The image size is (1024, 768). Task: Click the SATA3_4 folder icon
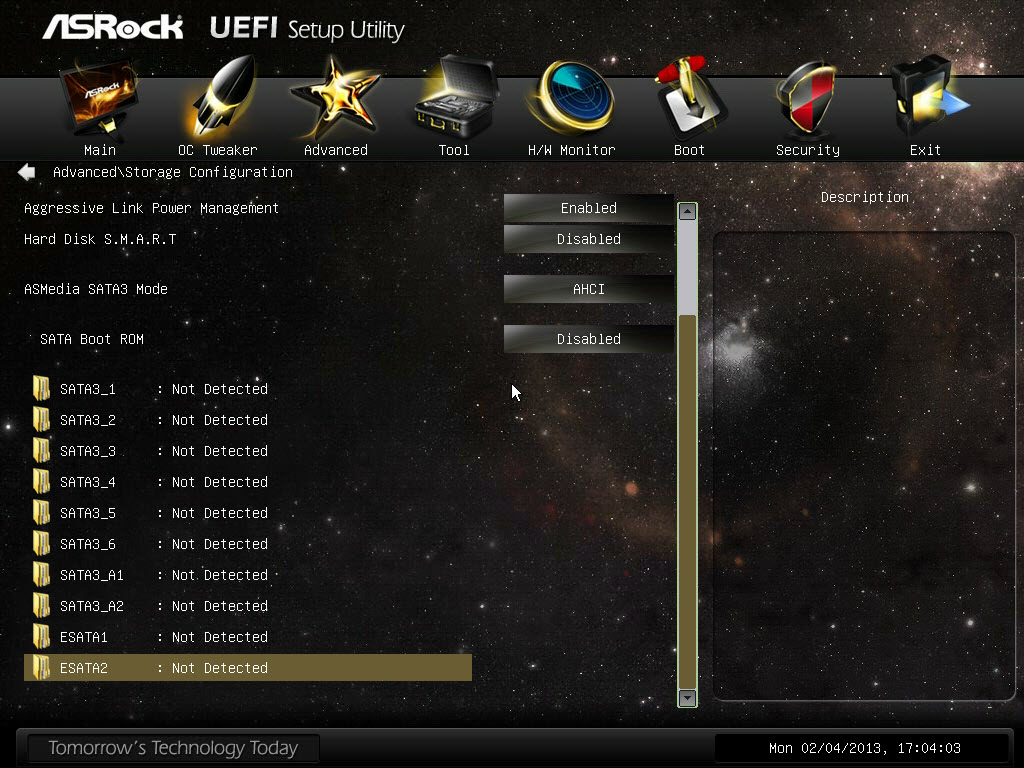(x=41, y=481)
